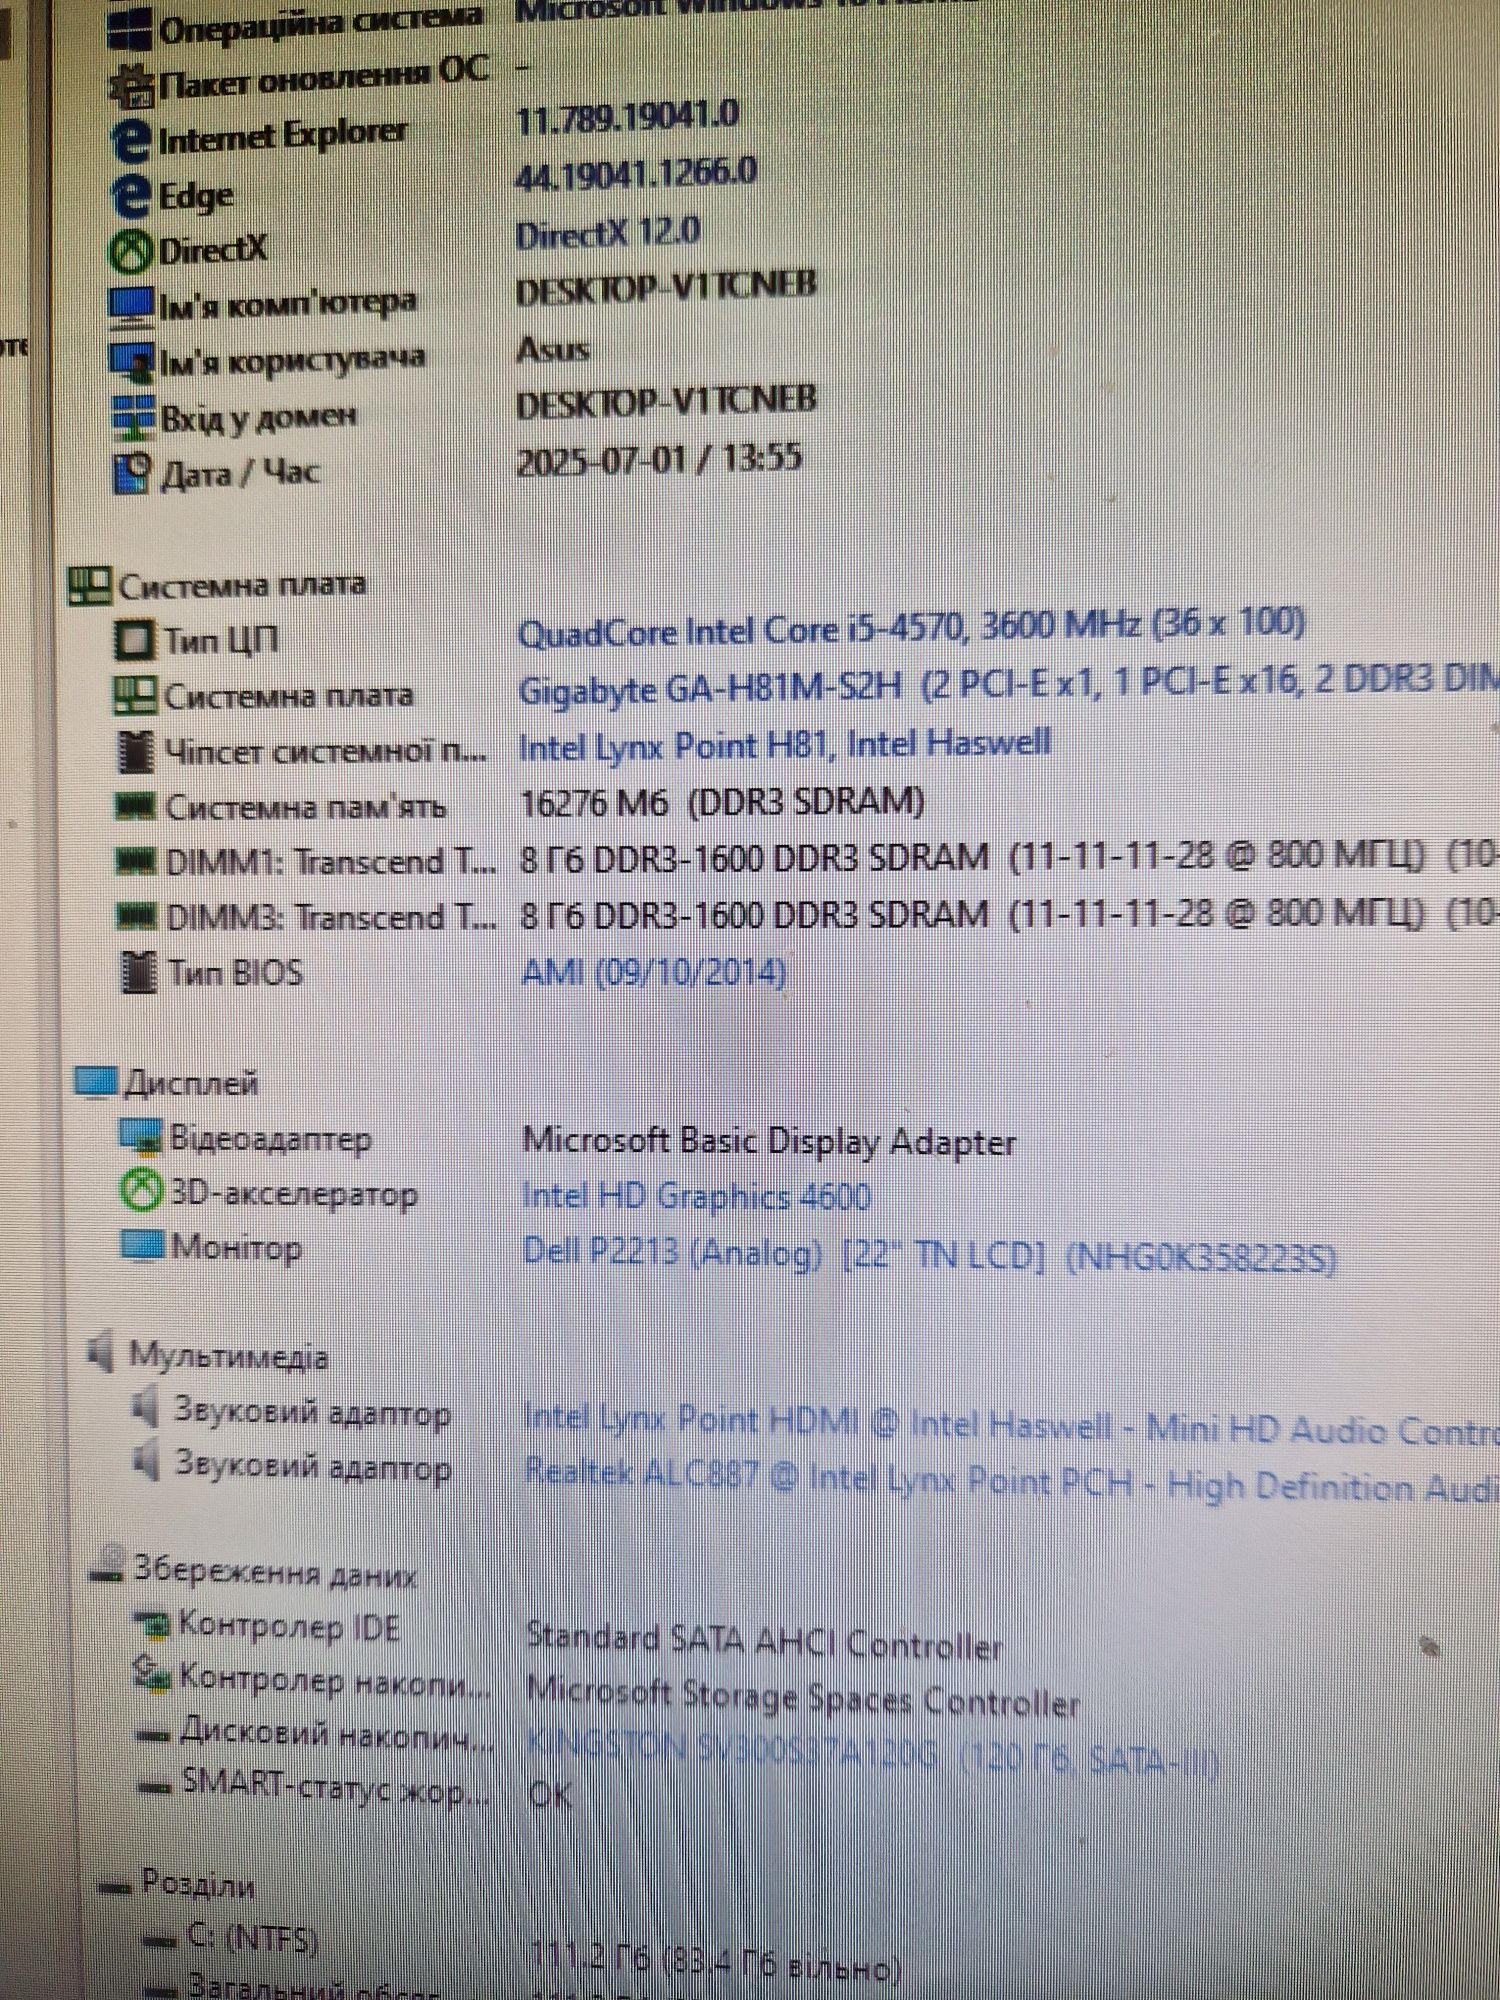
Task: Click the Контролер IDE icon
Action: click(152, 1627)
